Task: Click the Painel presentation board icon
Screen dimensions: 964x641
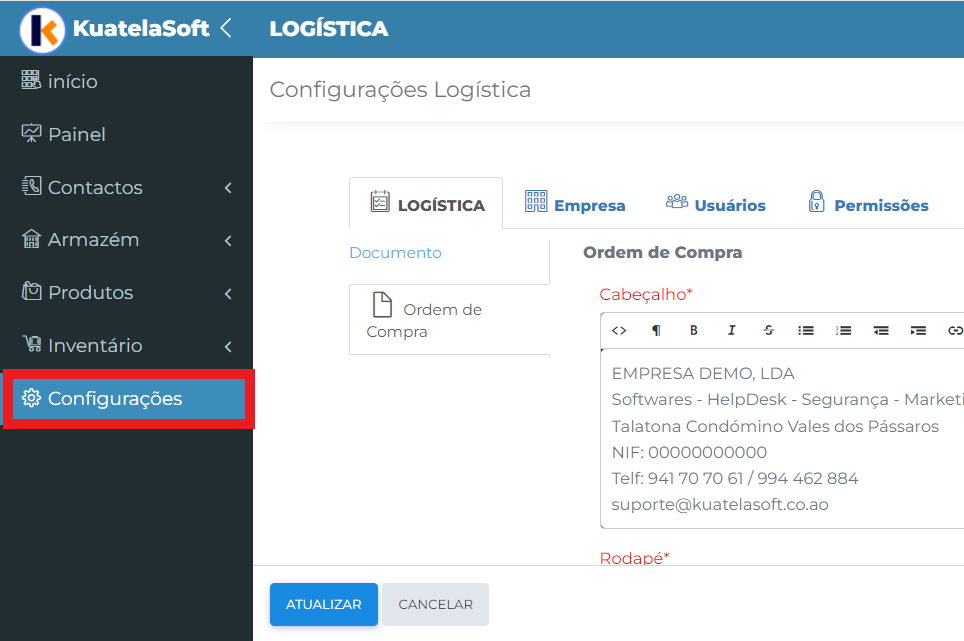Action: (x=31, y=133)
